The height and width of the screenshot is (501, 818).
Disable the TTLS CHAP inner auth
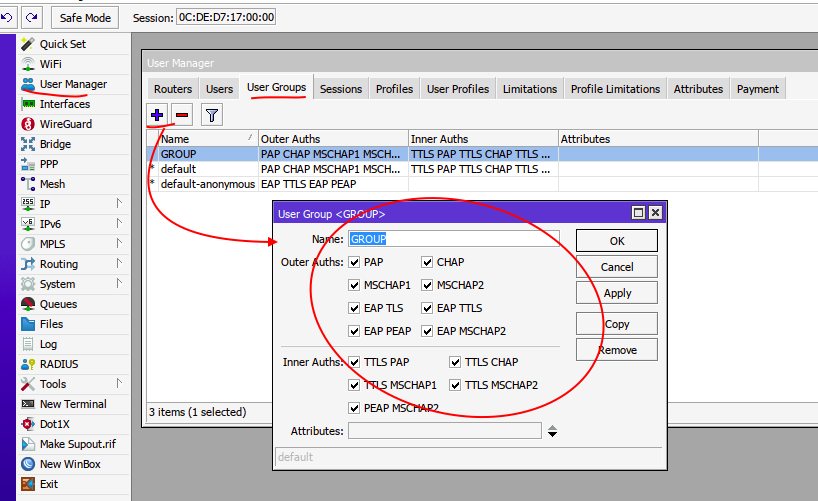pos(455,362)
